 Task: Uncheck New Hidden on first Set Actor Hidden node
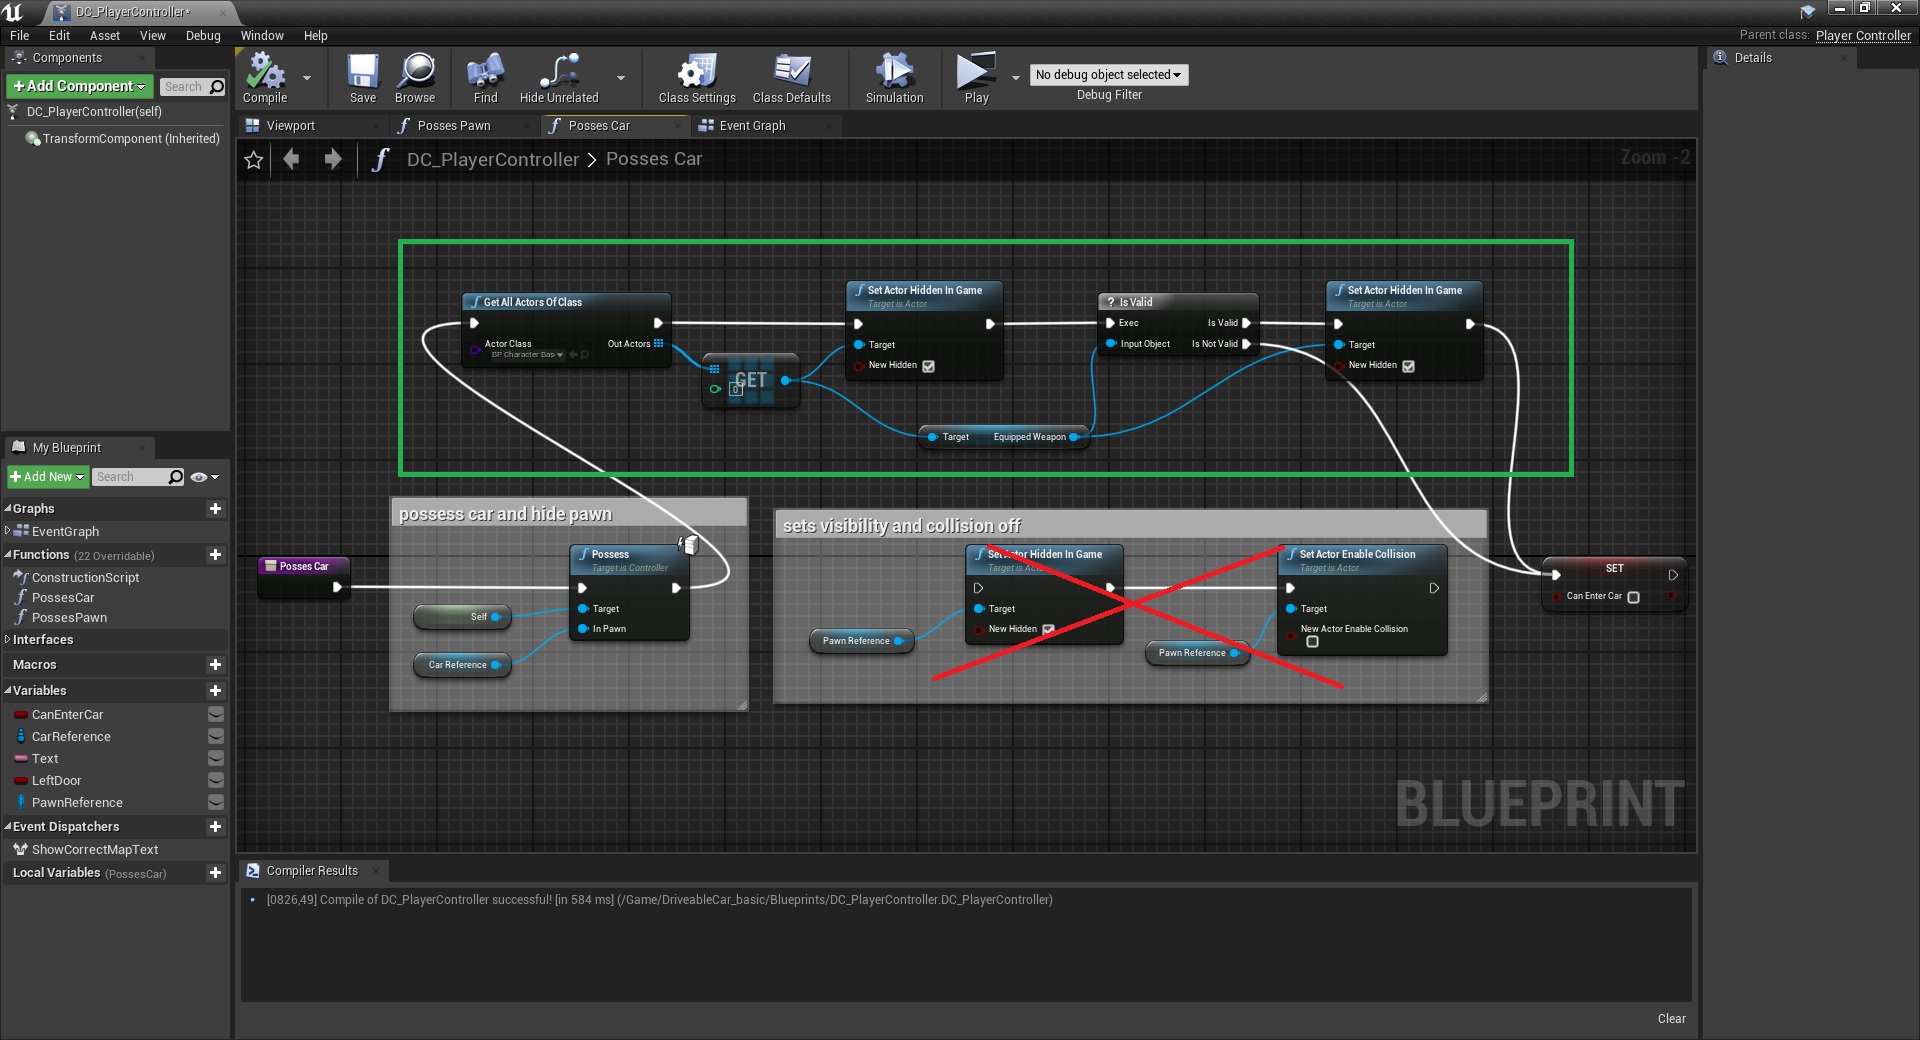click(x=928, y=366)
